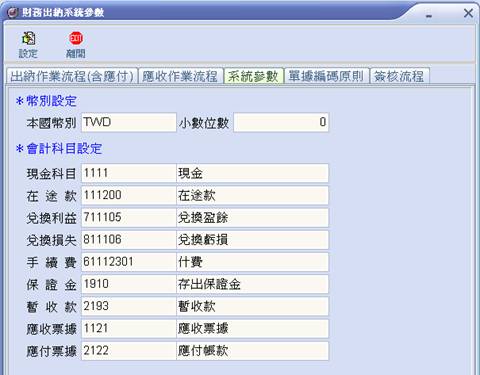This screenshot has width=480, height=375.
Task: Close the window with the X button
Action: pos(468,13)
